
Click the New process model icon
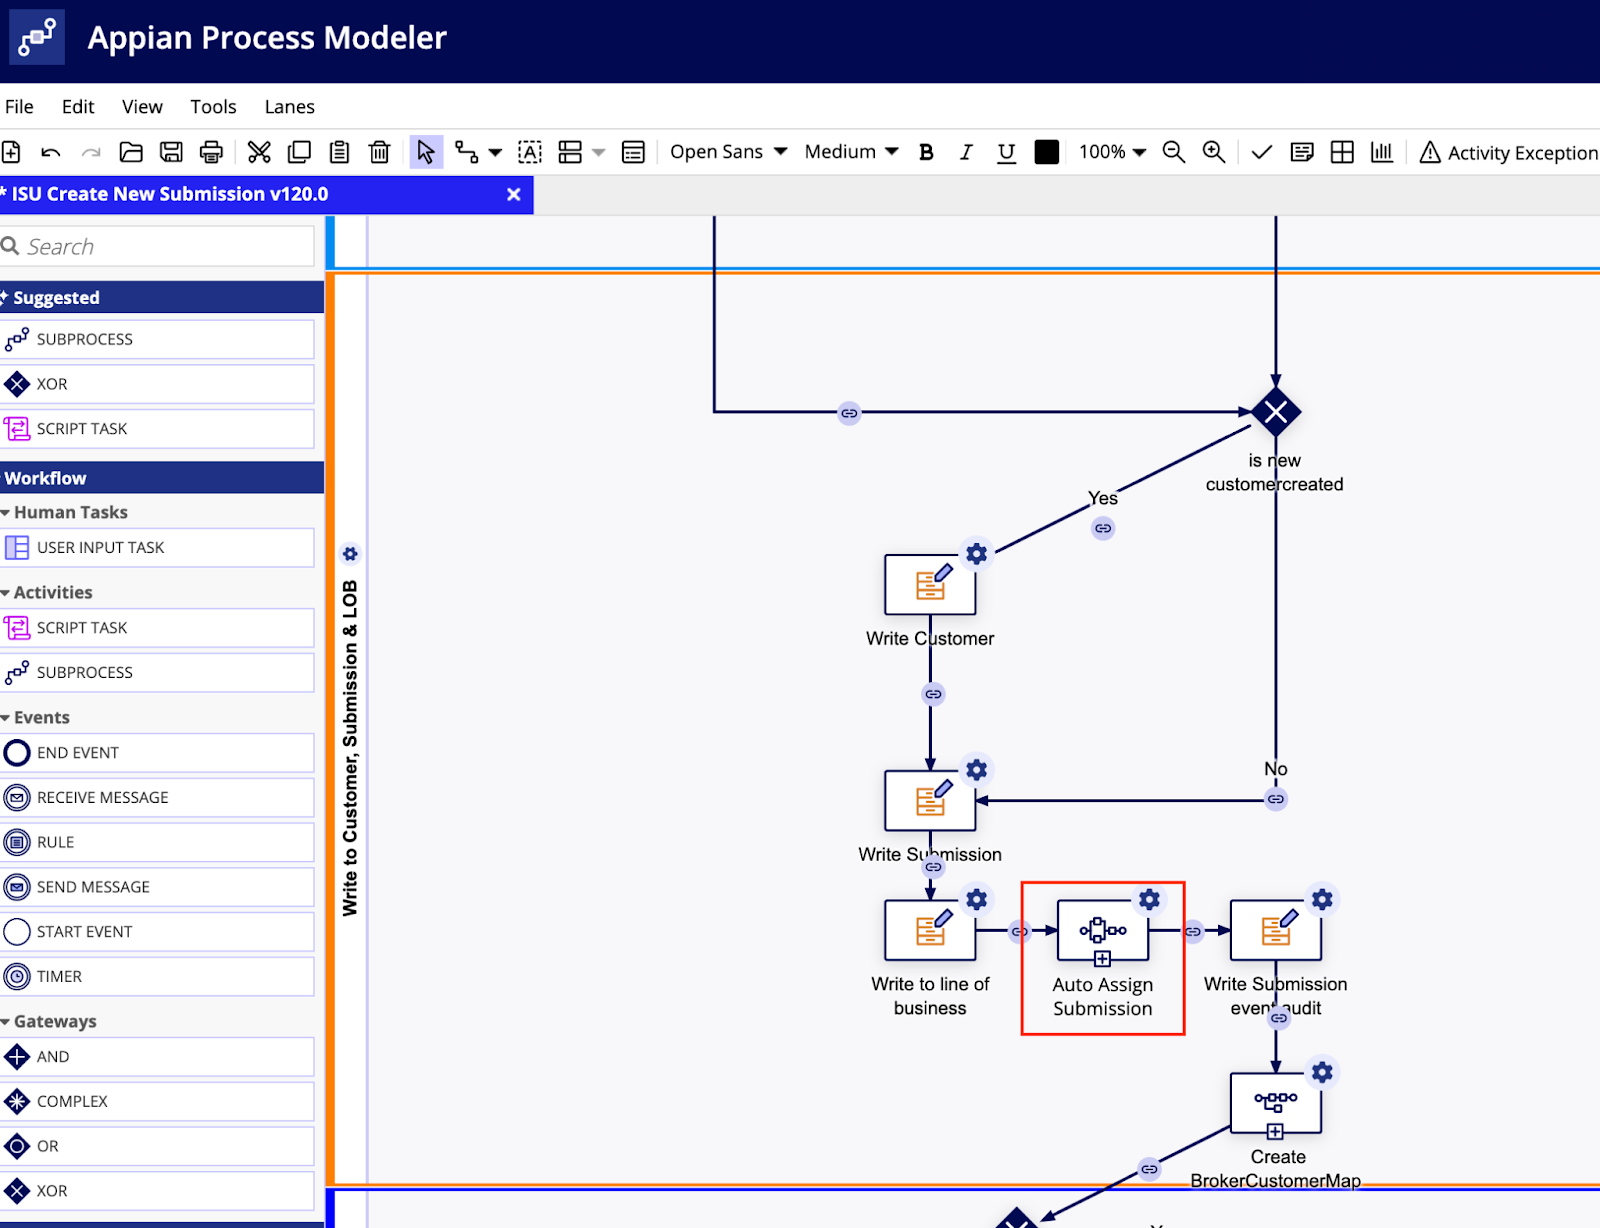point(11,152)
